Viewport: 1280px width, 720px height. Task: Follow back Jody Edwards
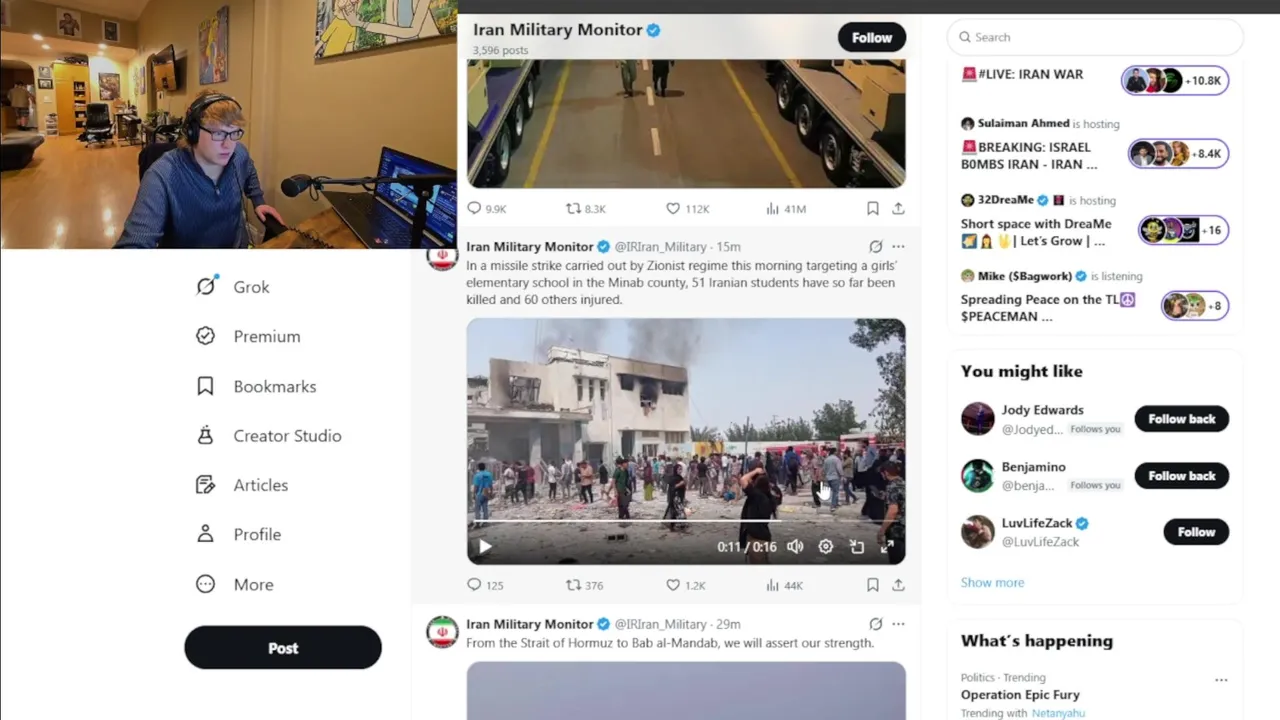[x=1182, y=419]
